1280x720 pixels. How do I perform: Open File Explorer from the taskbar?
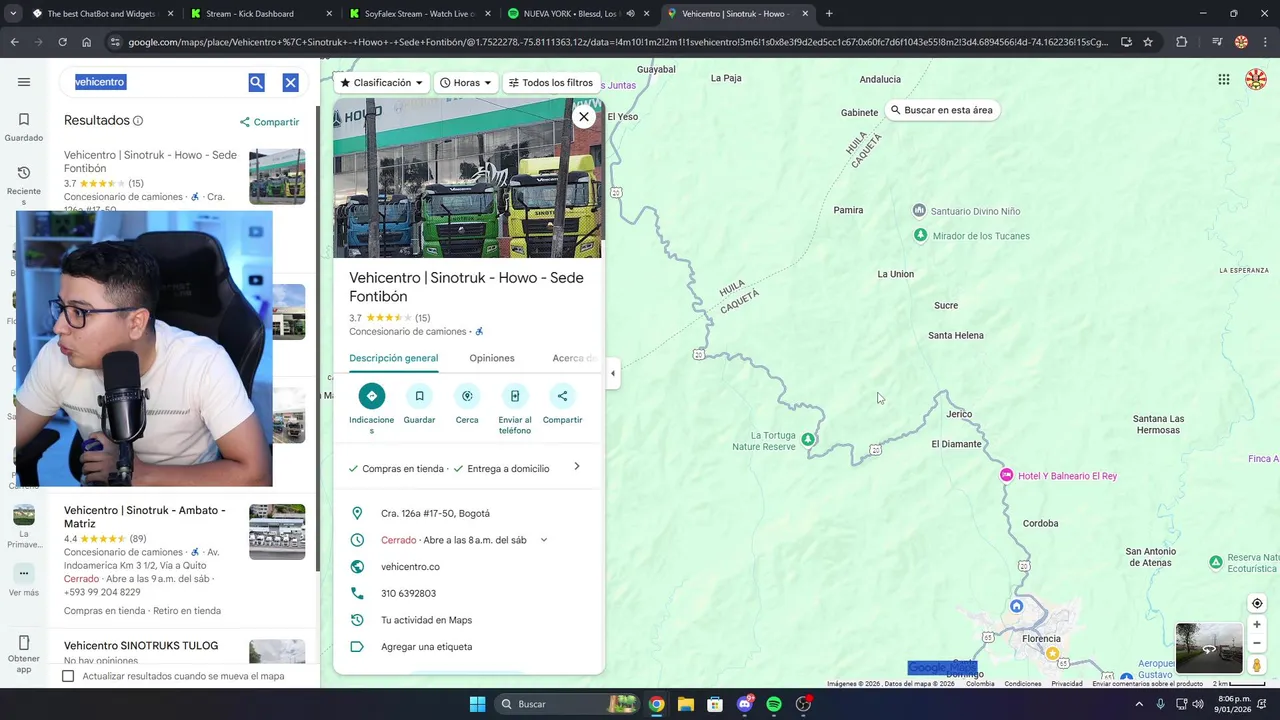pyautogui.click(x=685, y=704)
